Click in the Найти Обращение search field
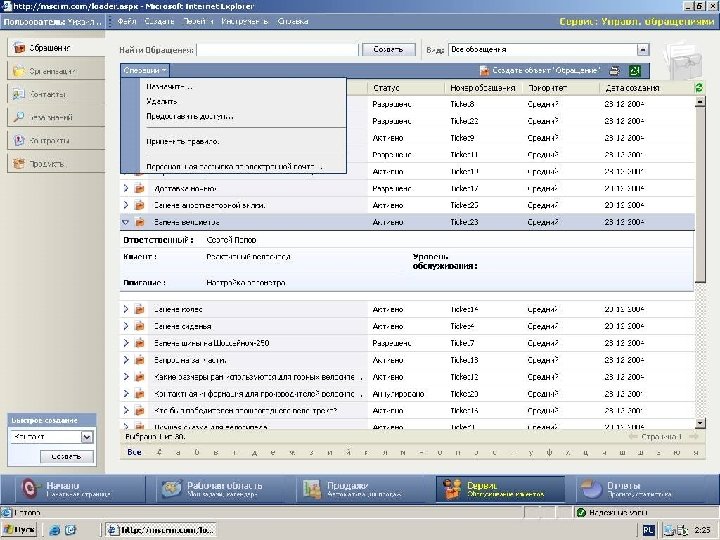The height and width of the screenshot is (540, 720). click(278, 49)
